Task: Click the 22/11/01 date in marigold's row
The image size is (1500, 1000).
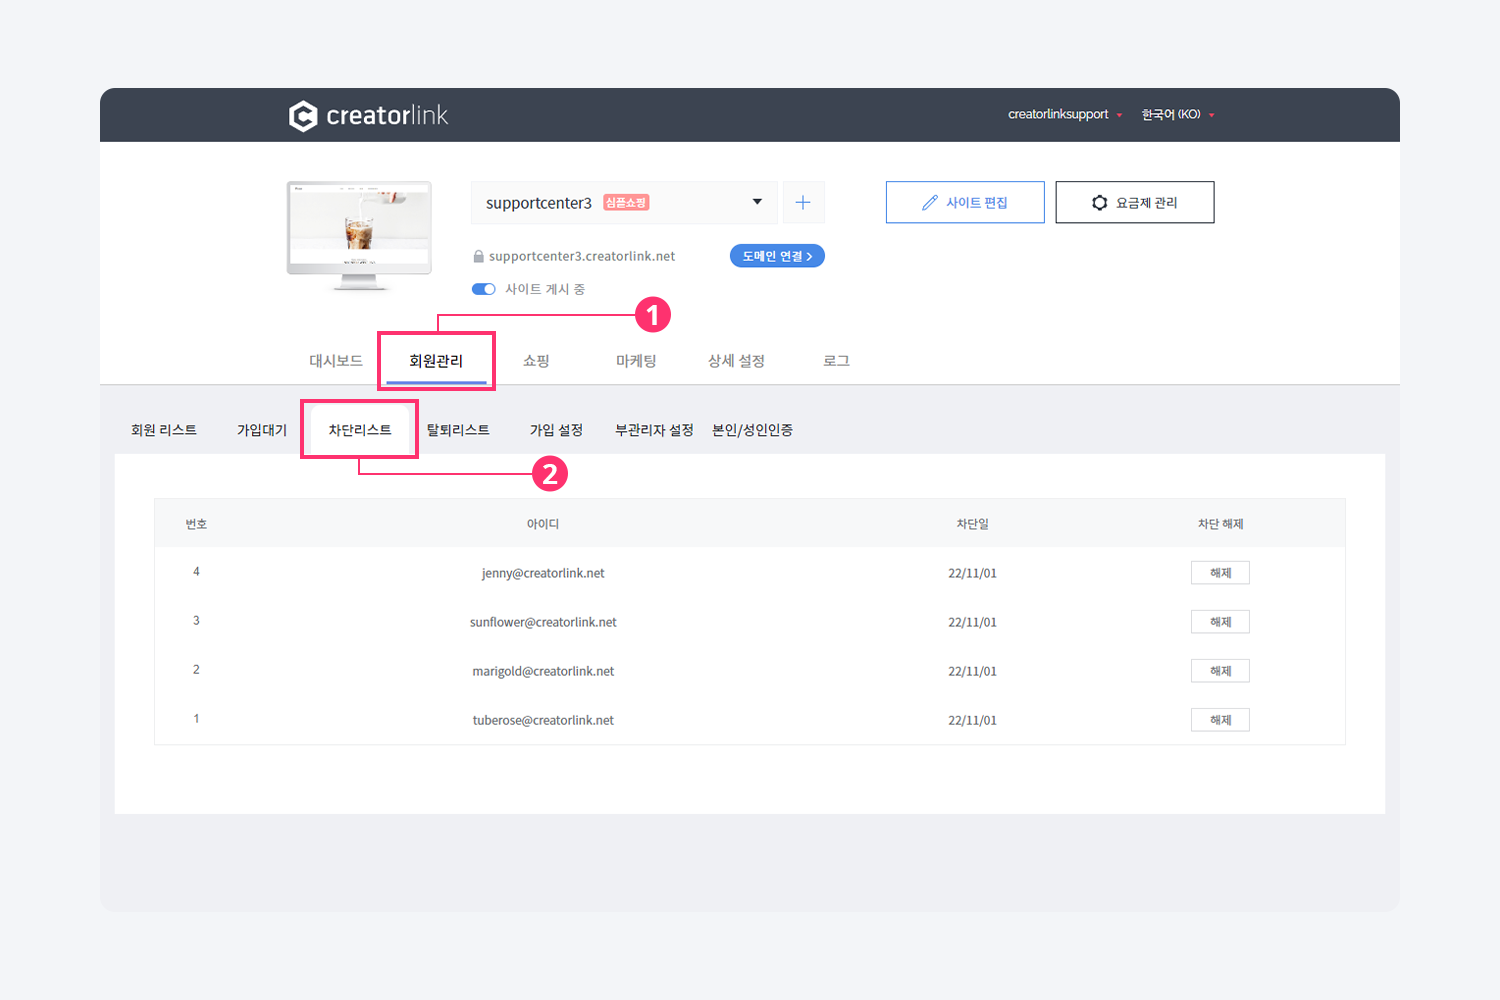Action: click(x=972, y=671)
